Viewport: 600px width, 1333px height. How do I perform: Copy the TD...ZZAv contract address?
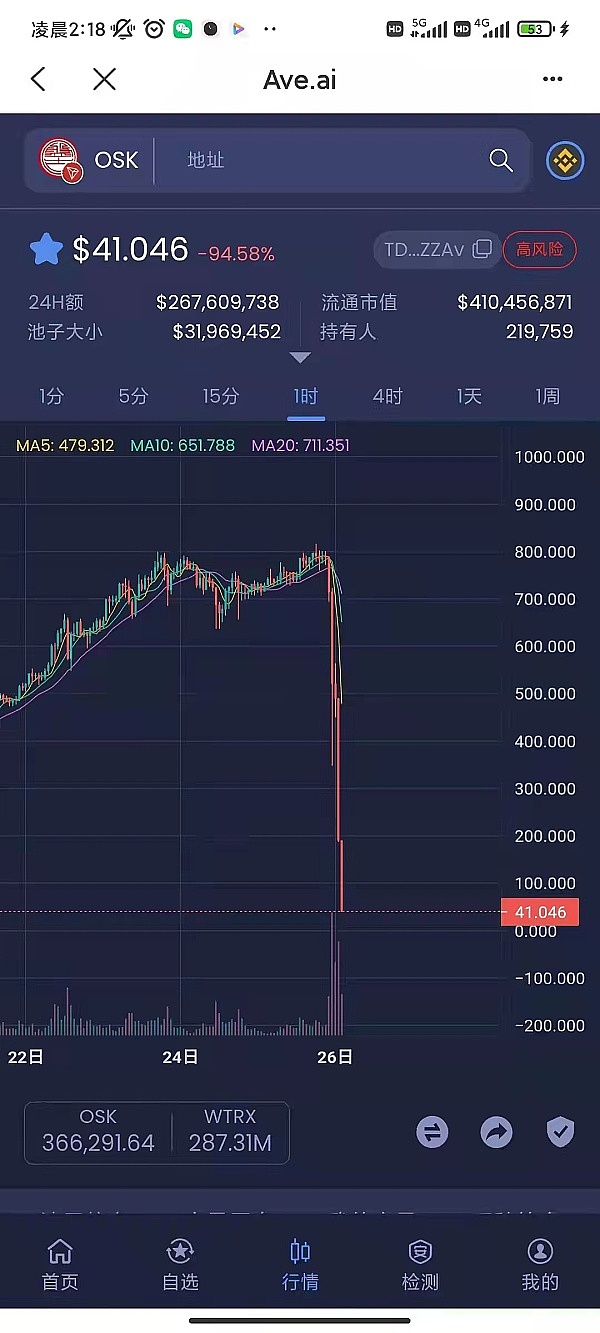click(482, 249)
